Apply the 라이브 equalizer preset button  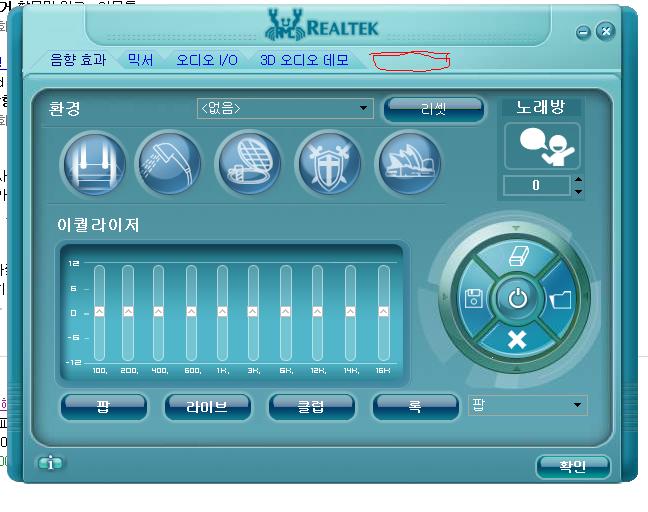click(x=207, y=407)
